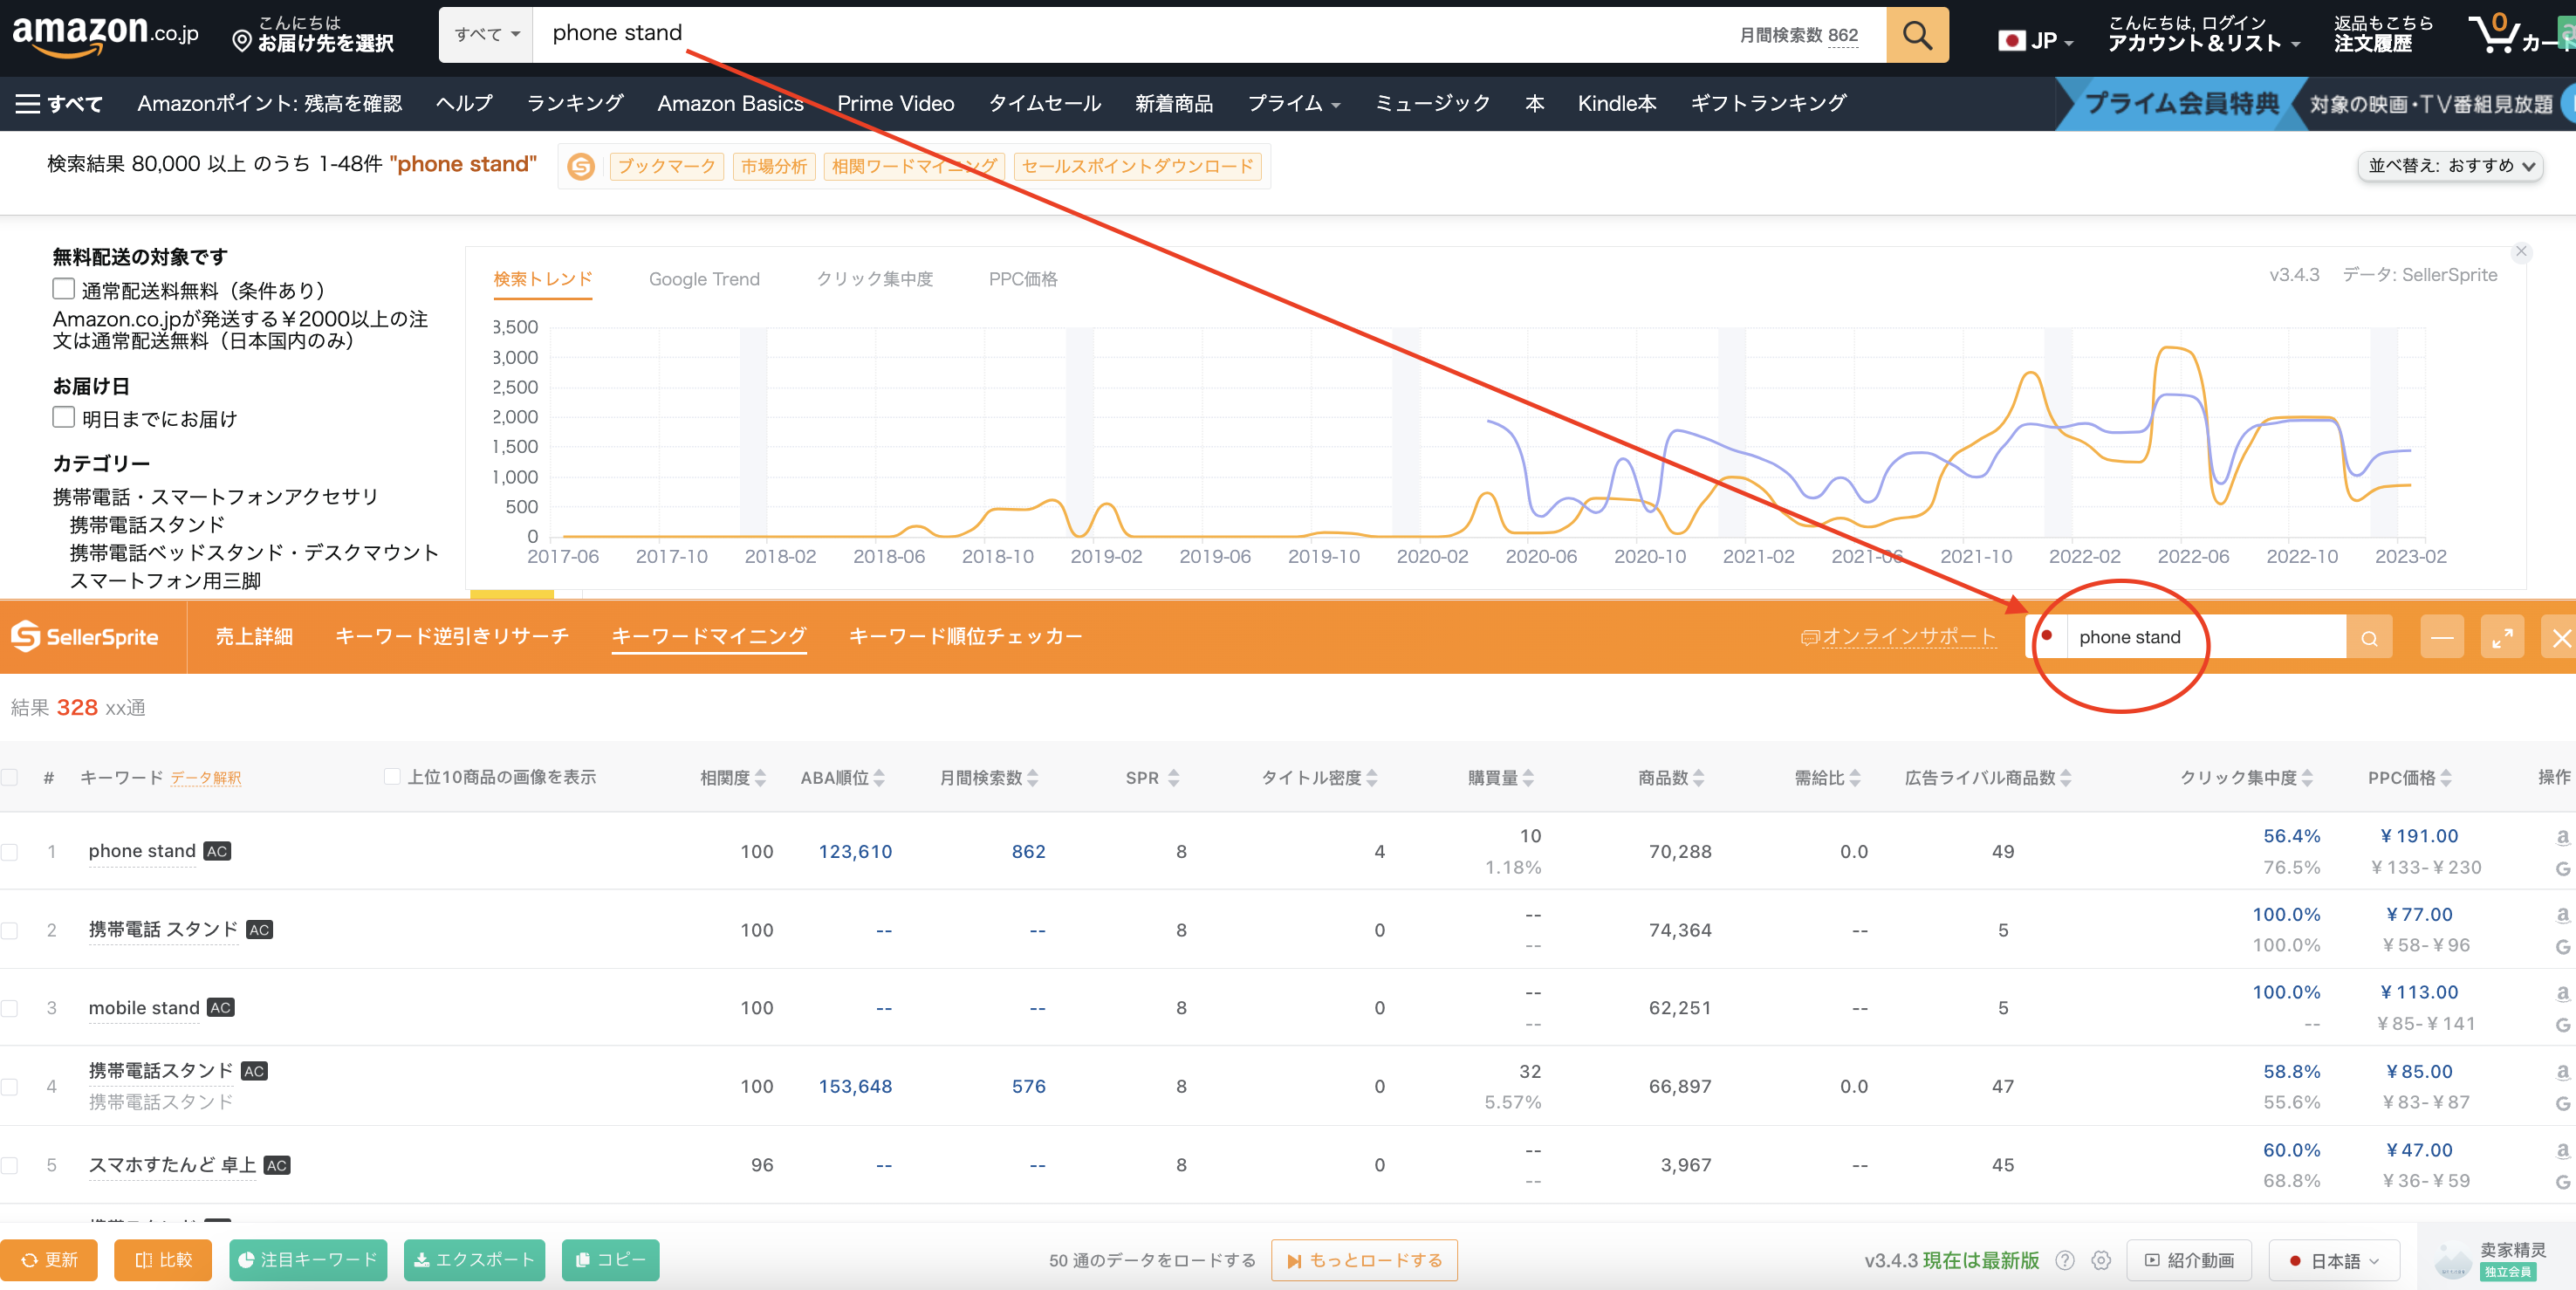
Task: Open 並べ替え: おすすめ sort dropdown
Action: click(2450, 166)
